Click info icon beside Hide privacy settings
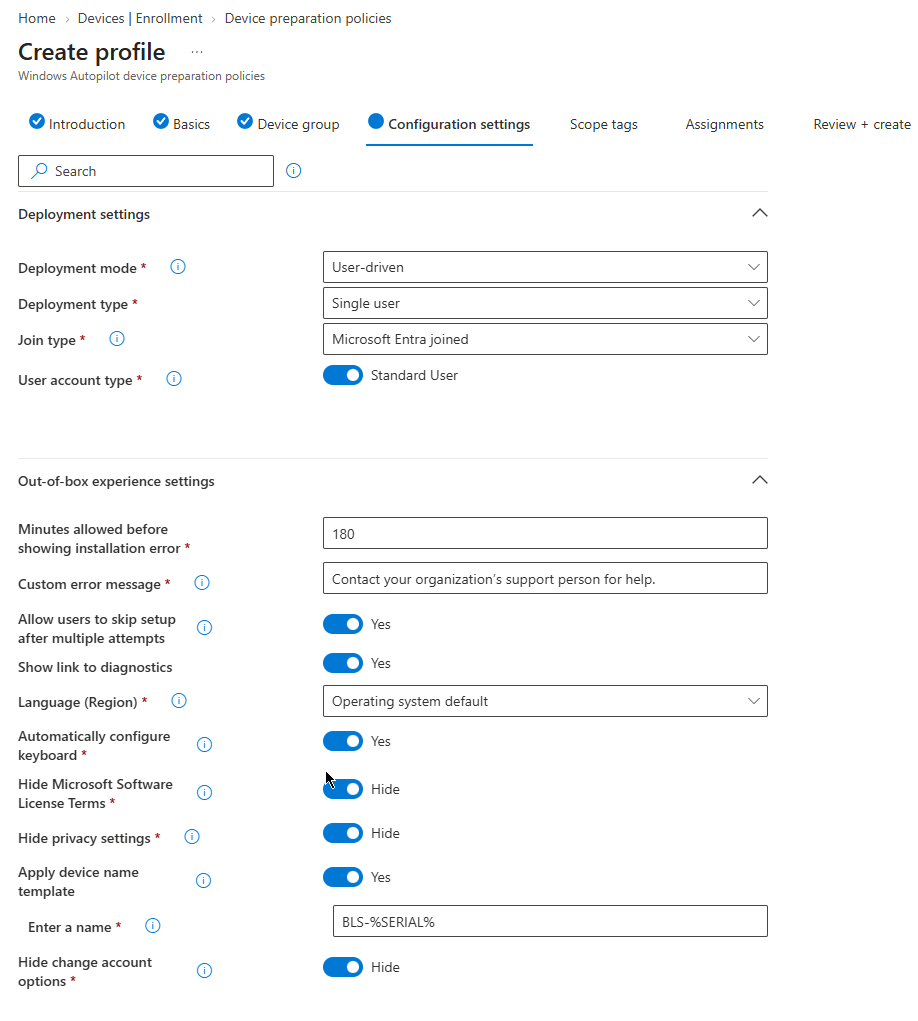 point(191,837)
